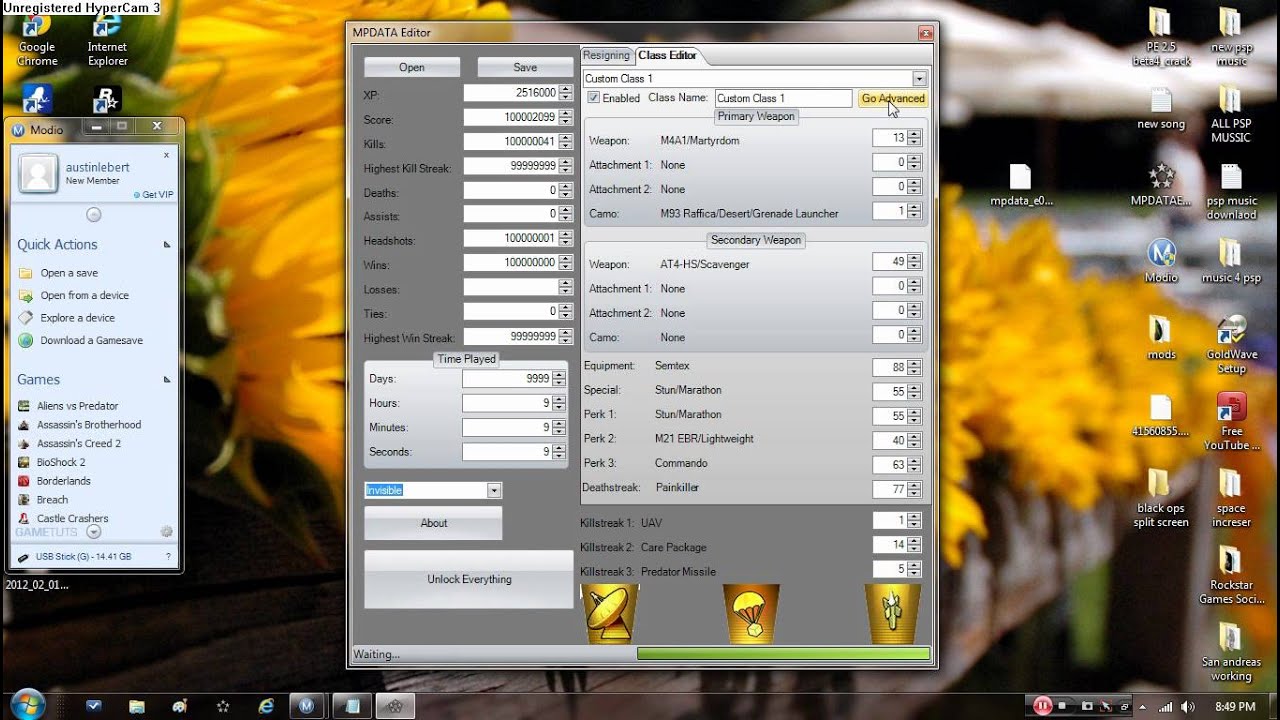Click the Deathstreak Painkiller value stepper

914,490
